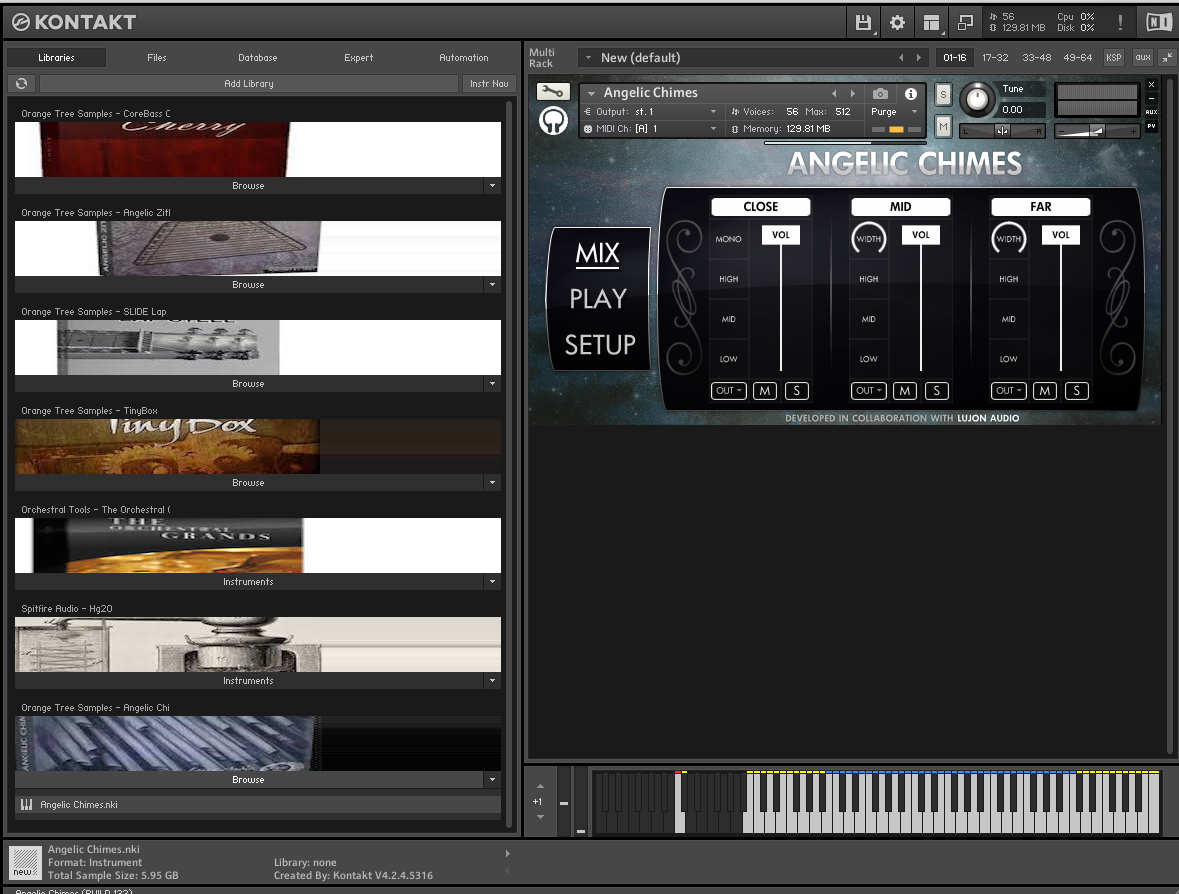Switch to the Expert tab
The width and height of the screenshot is (1179, 894).
point(359,58)
